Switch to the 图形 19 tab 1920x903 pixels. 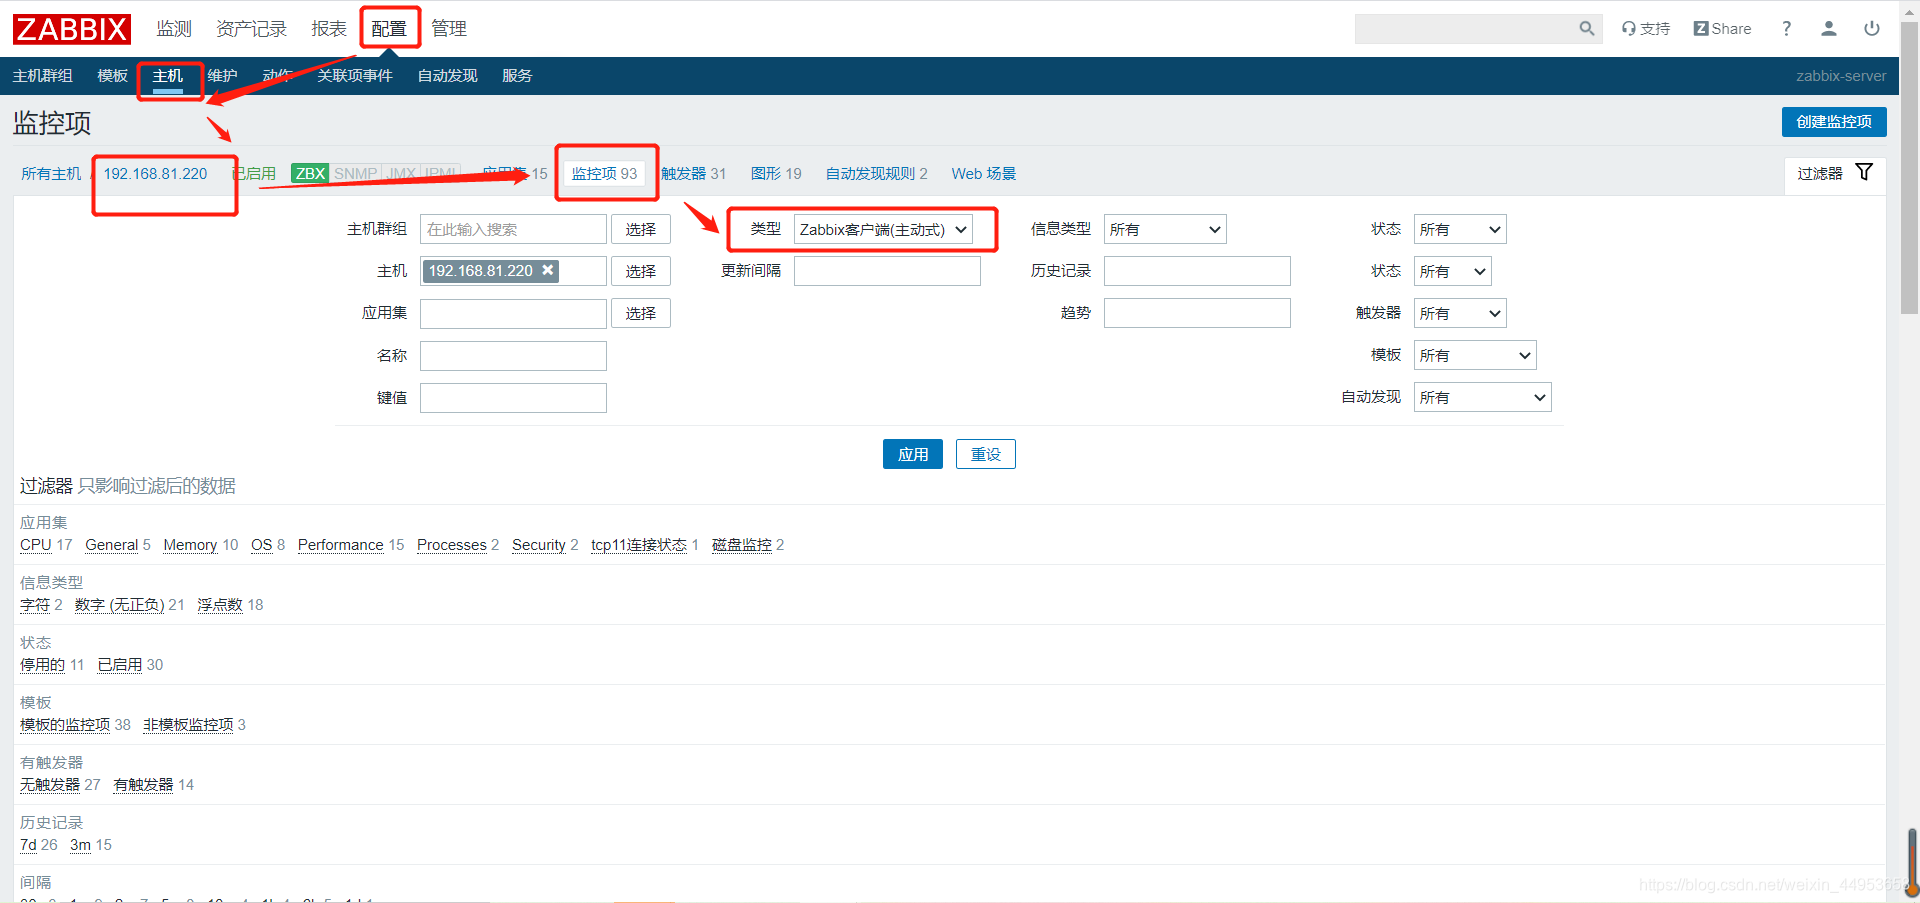point(776,173)
